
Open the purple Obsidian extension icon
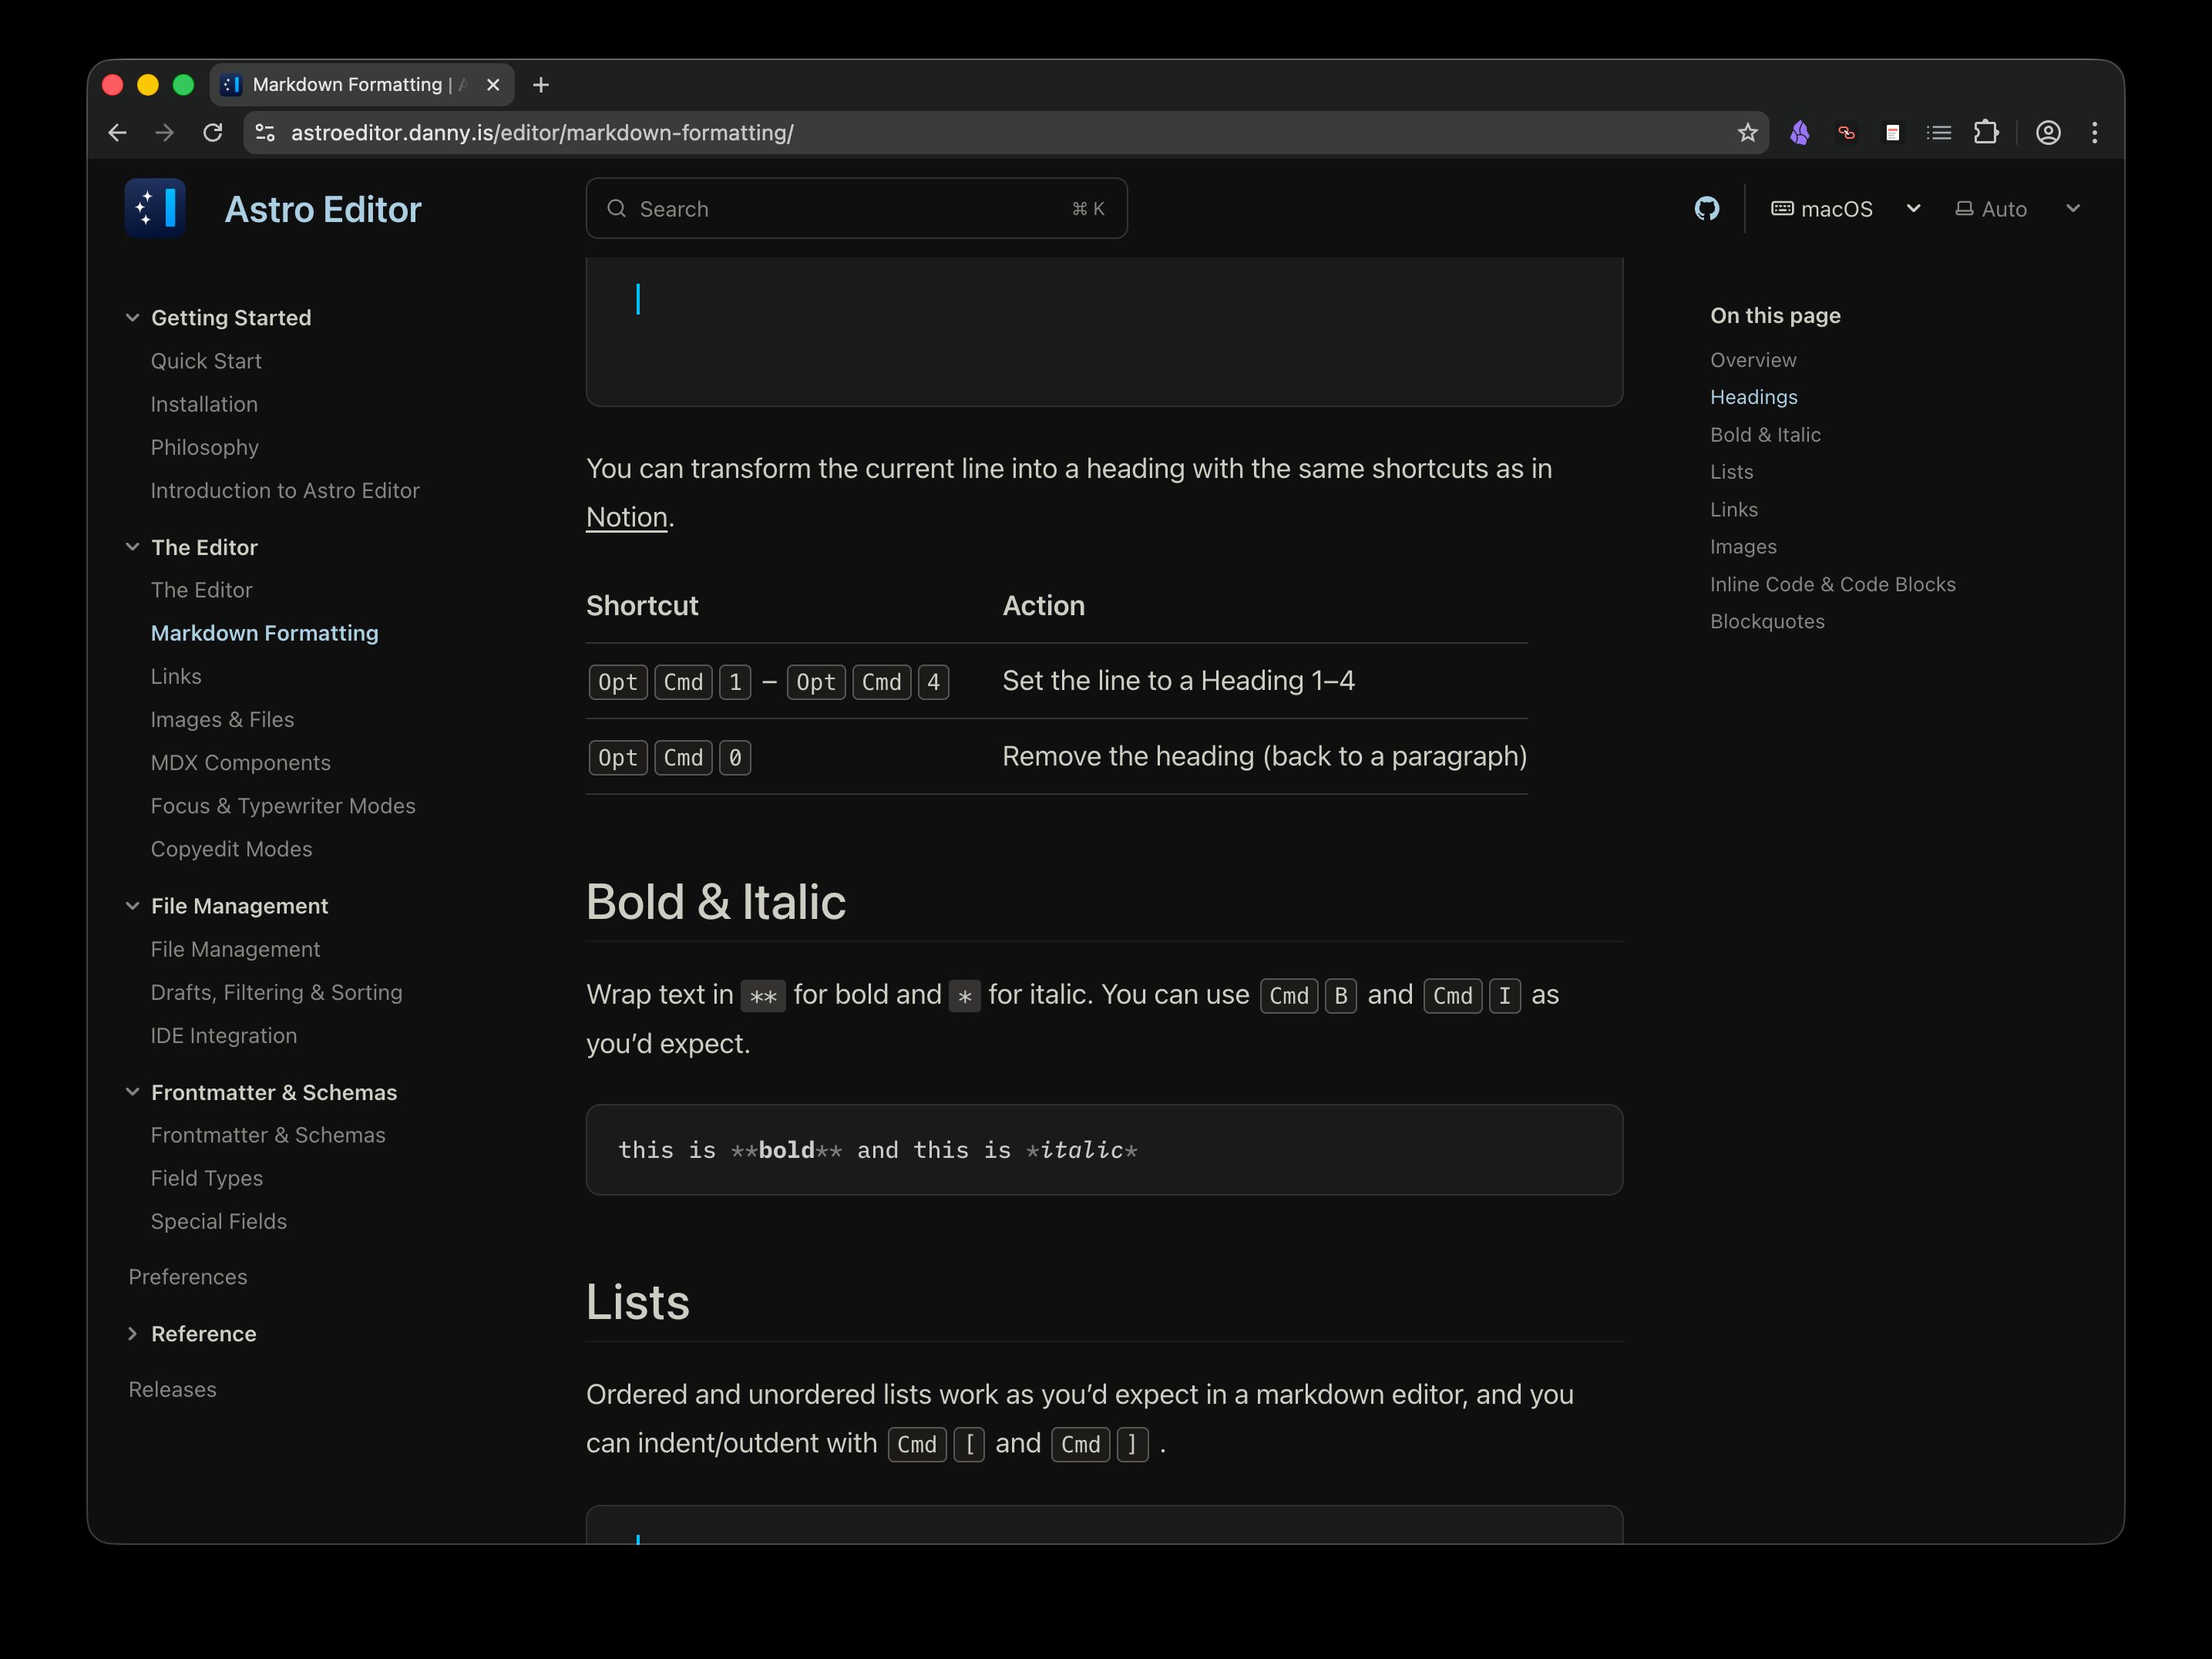(x=1800, y=132)
